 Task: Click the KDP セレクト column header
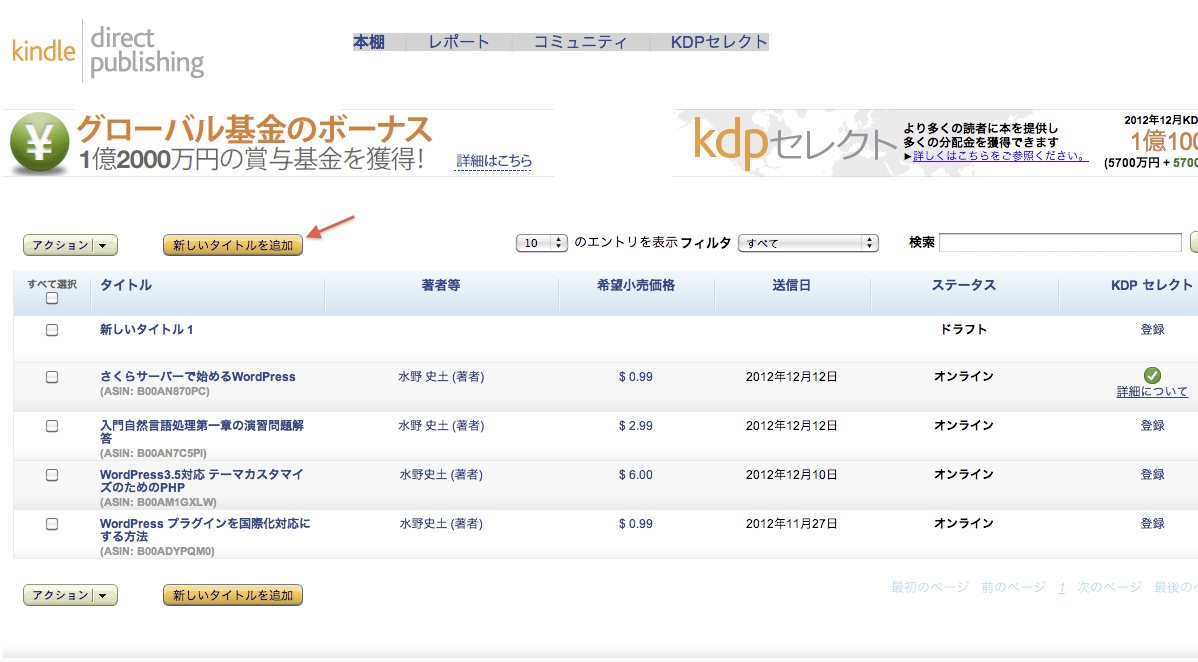1151,285
